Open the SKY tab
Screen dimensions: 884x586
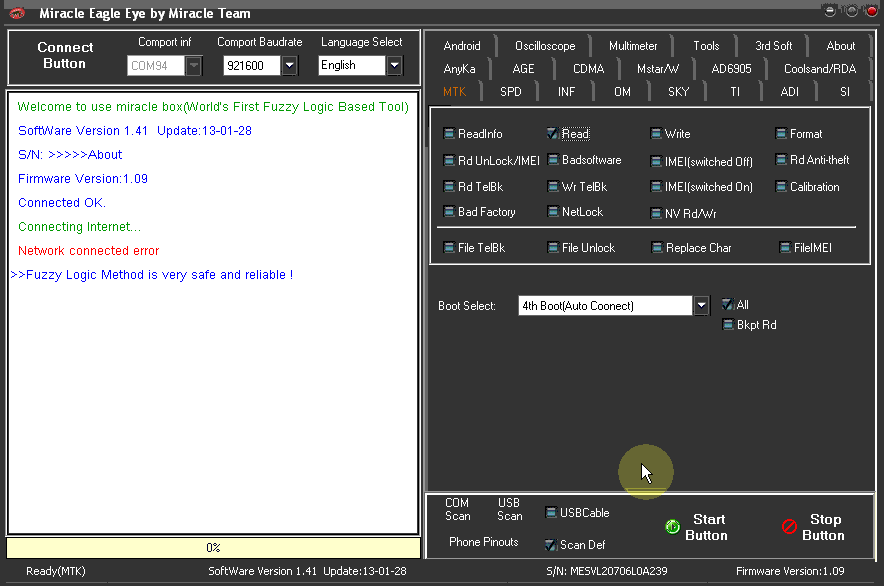(678, 92)
